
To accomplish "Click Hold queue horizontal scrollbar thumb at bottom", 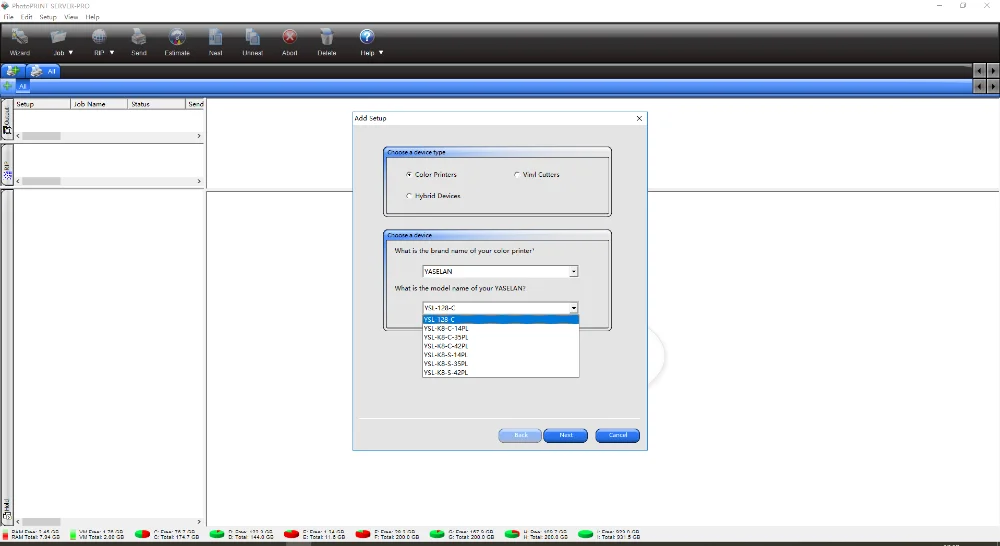I will click(x=41, y=522).
